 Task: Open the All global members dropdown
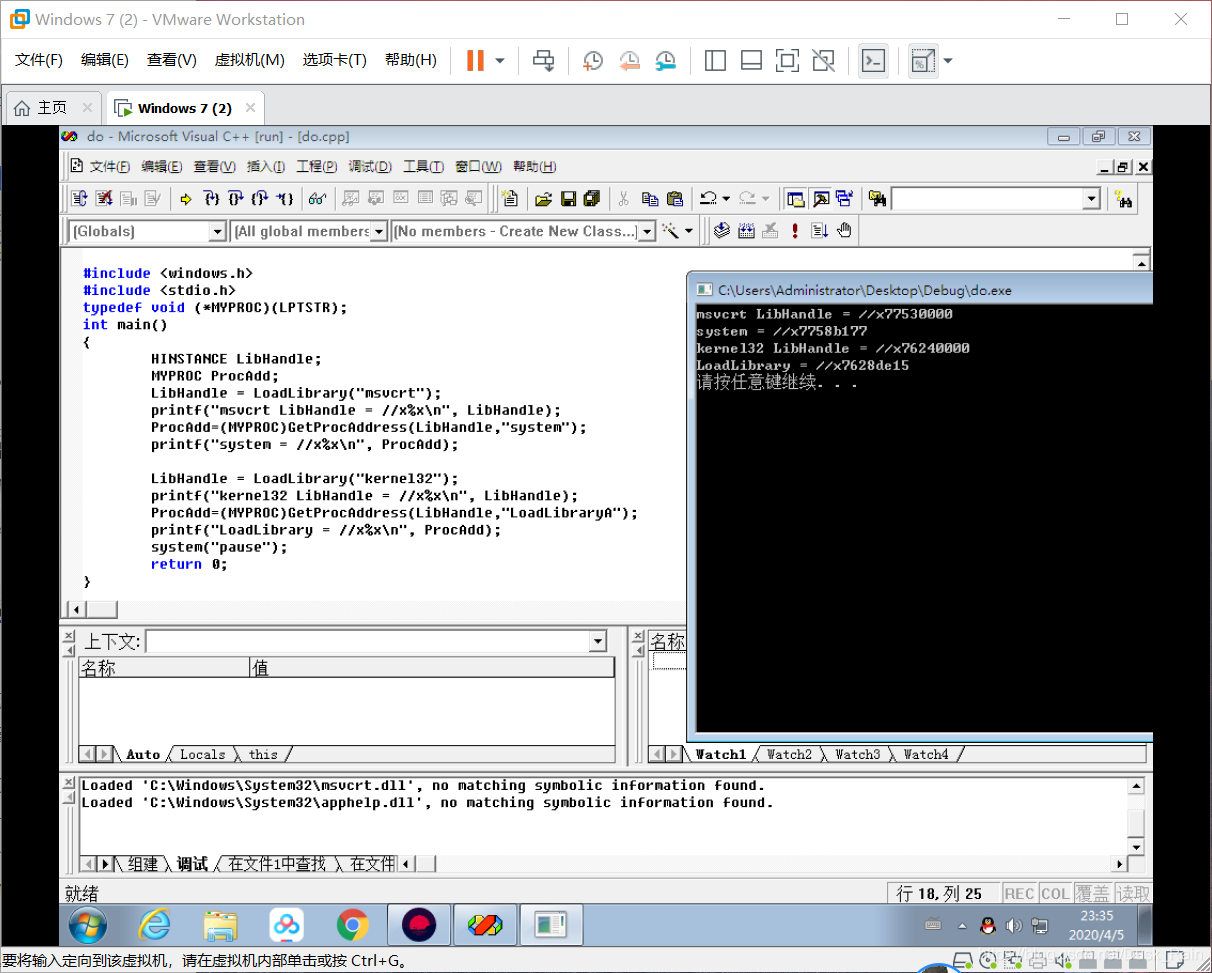pos(379,232)
